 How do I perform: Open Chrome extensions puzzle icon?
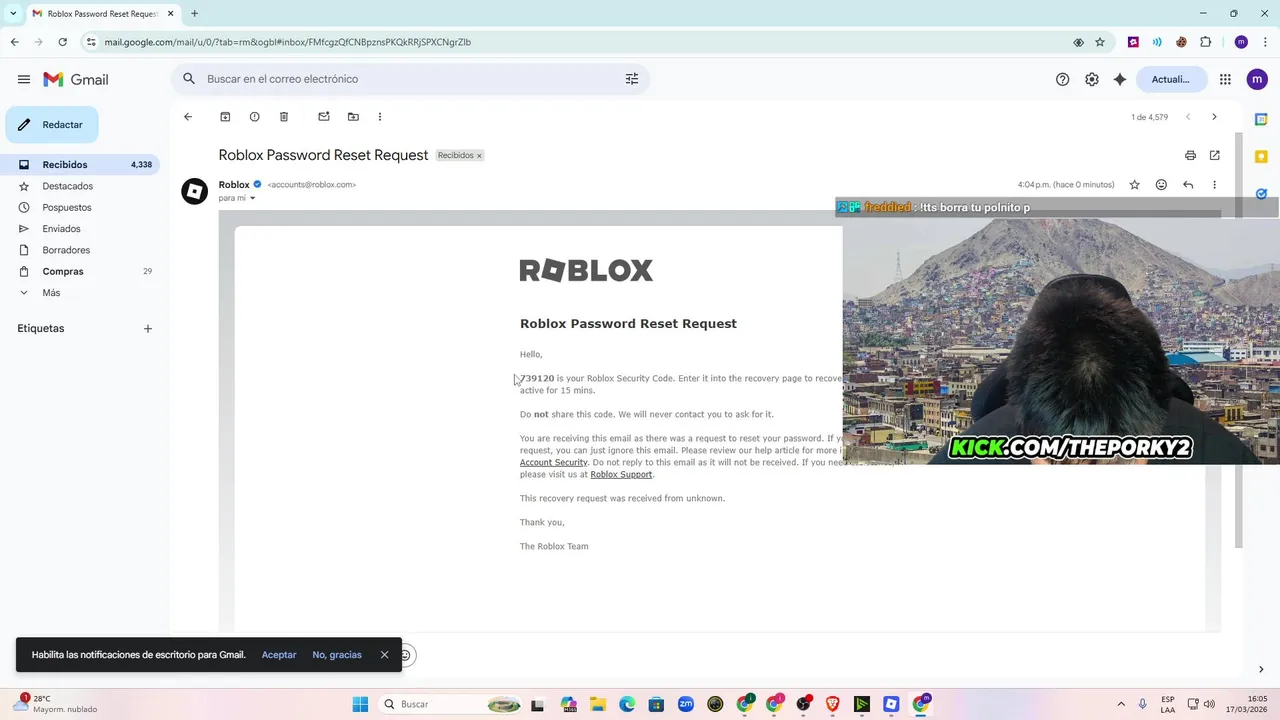(x=1205, y=42)
